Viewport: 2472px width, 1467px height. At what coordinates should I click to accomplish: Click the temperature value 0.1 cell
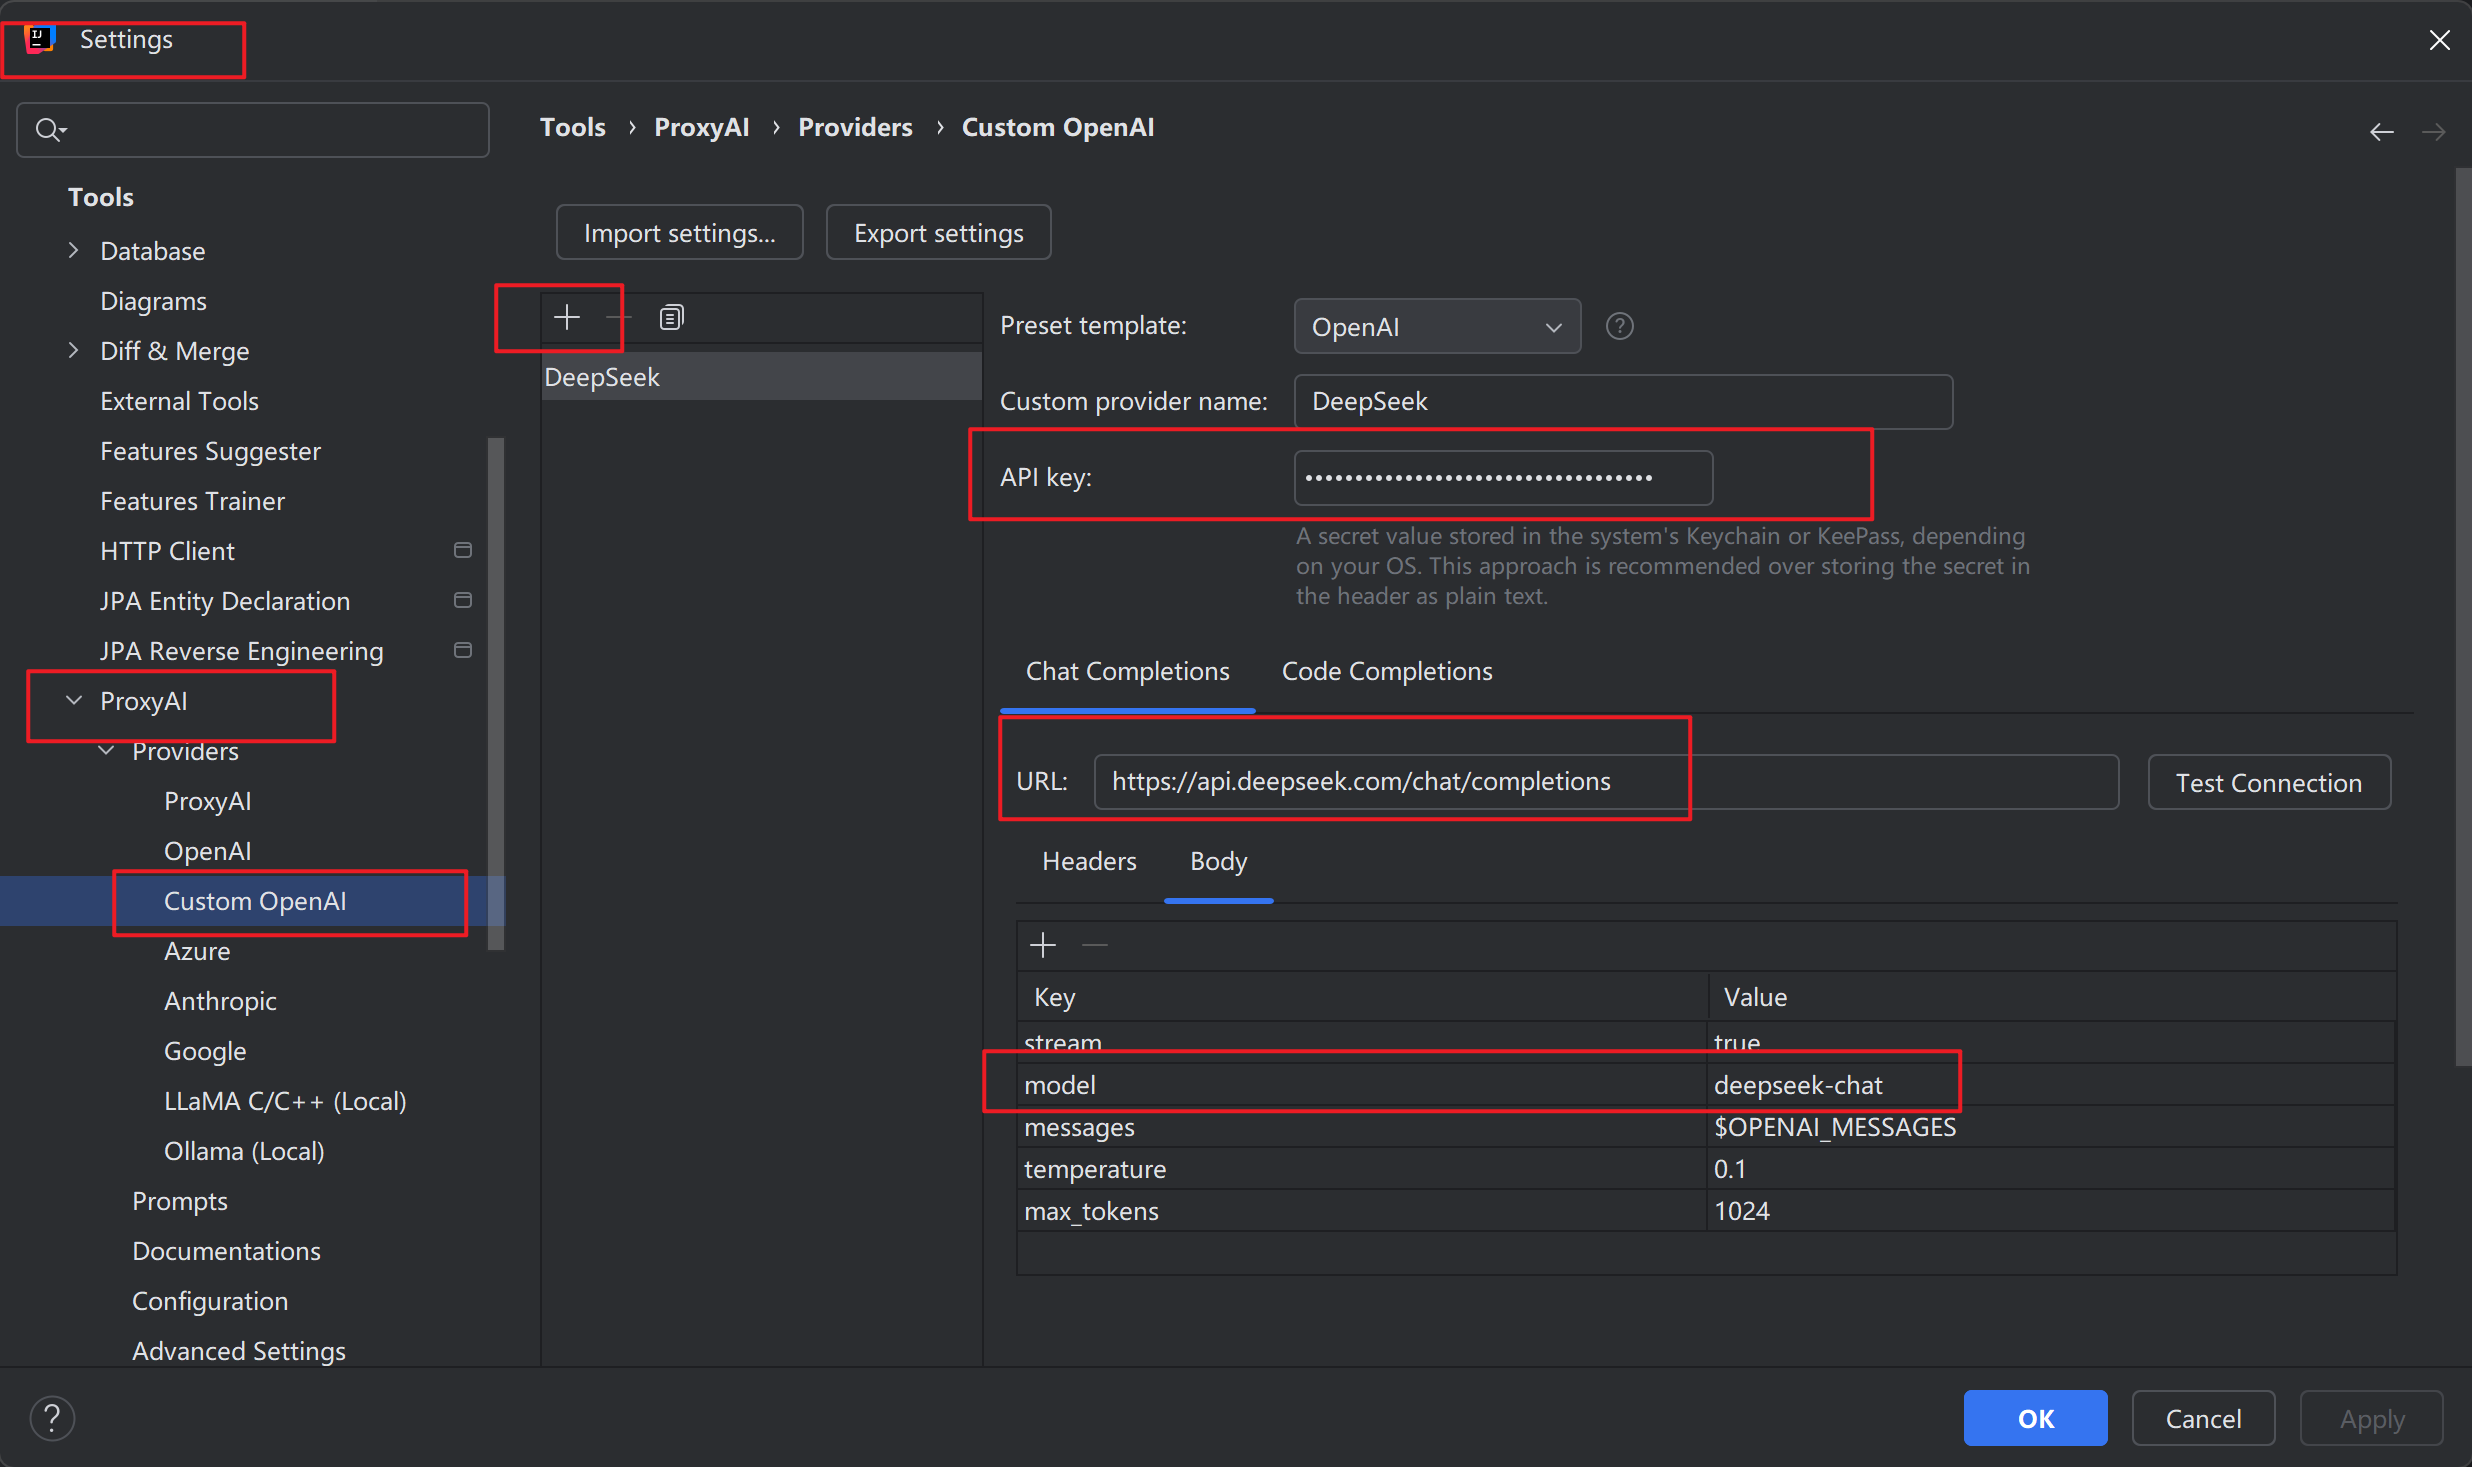[x=2051, y=1169]
